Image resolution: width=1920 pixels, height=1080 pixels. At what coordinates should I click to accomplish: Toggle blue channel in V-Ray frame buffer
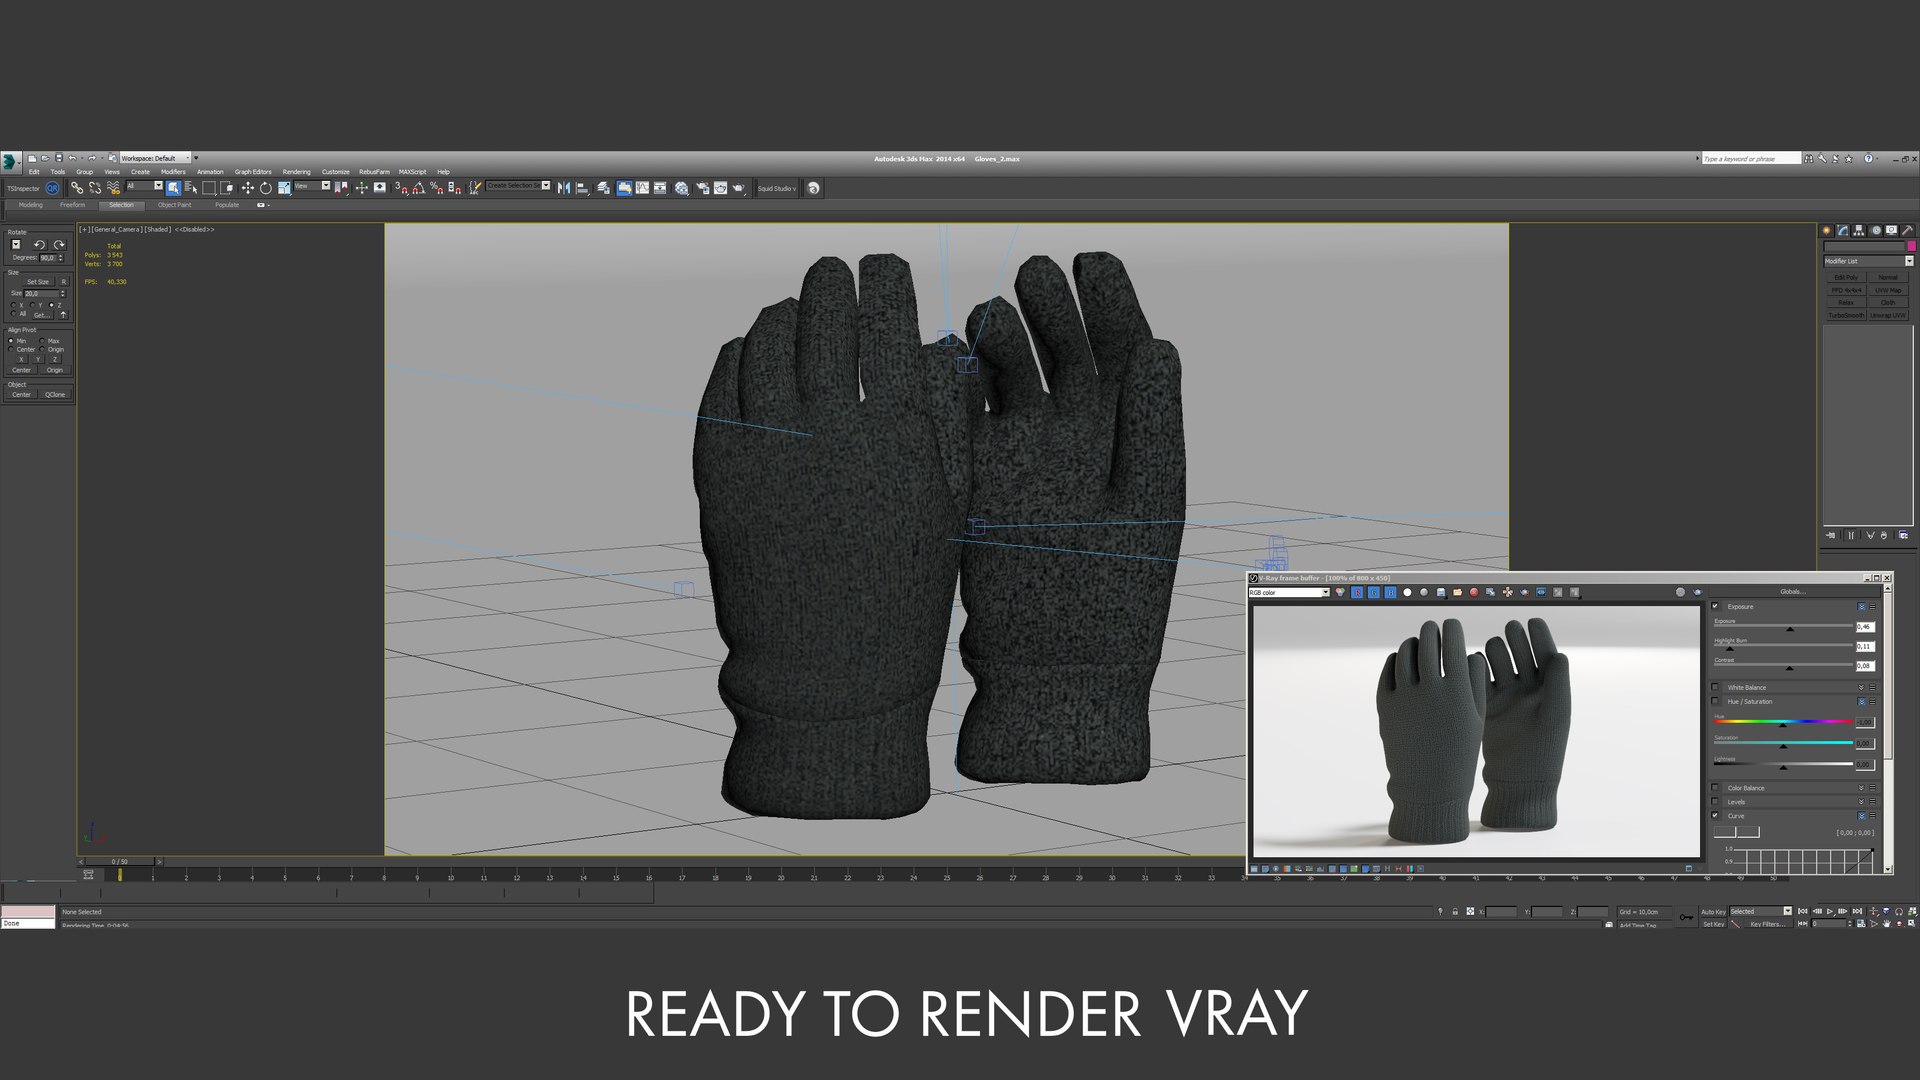point(1391,592)
